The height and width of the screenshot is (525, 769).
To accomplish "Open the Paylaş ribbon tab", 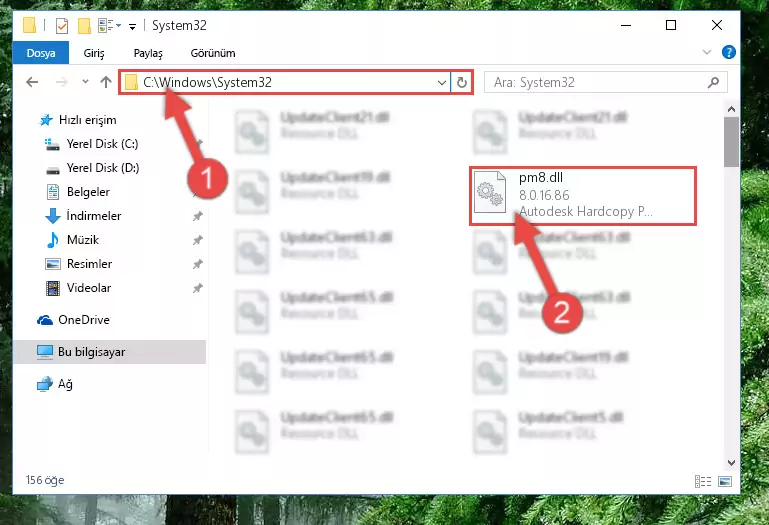I will coord(148,53).
